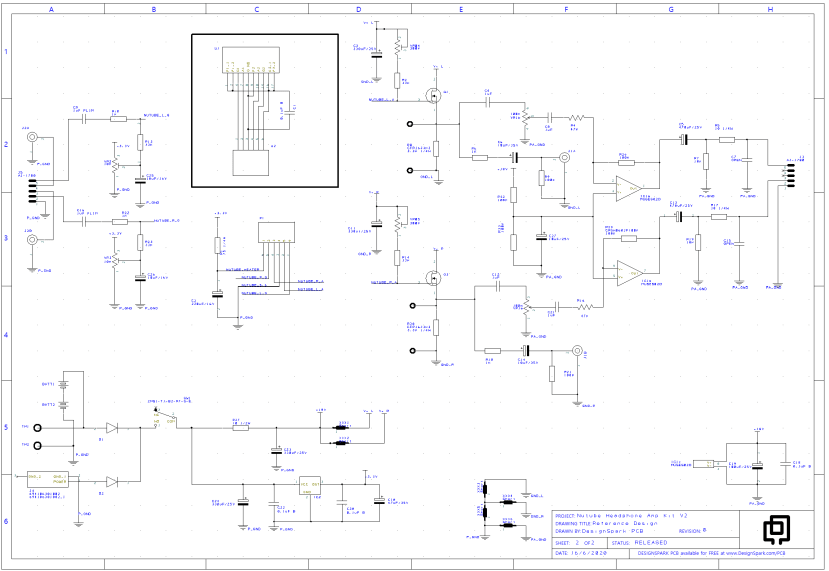Image resolution: width=829 pixels, height=571 pixels.
Task: Select the VR1B volume potentiometer
Action: click(x=526, y=307)
